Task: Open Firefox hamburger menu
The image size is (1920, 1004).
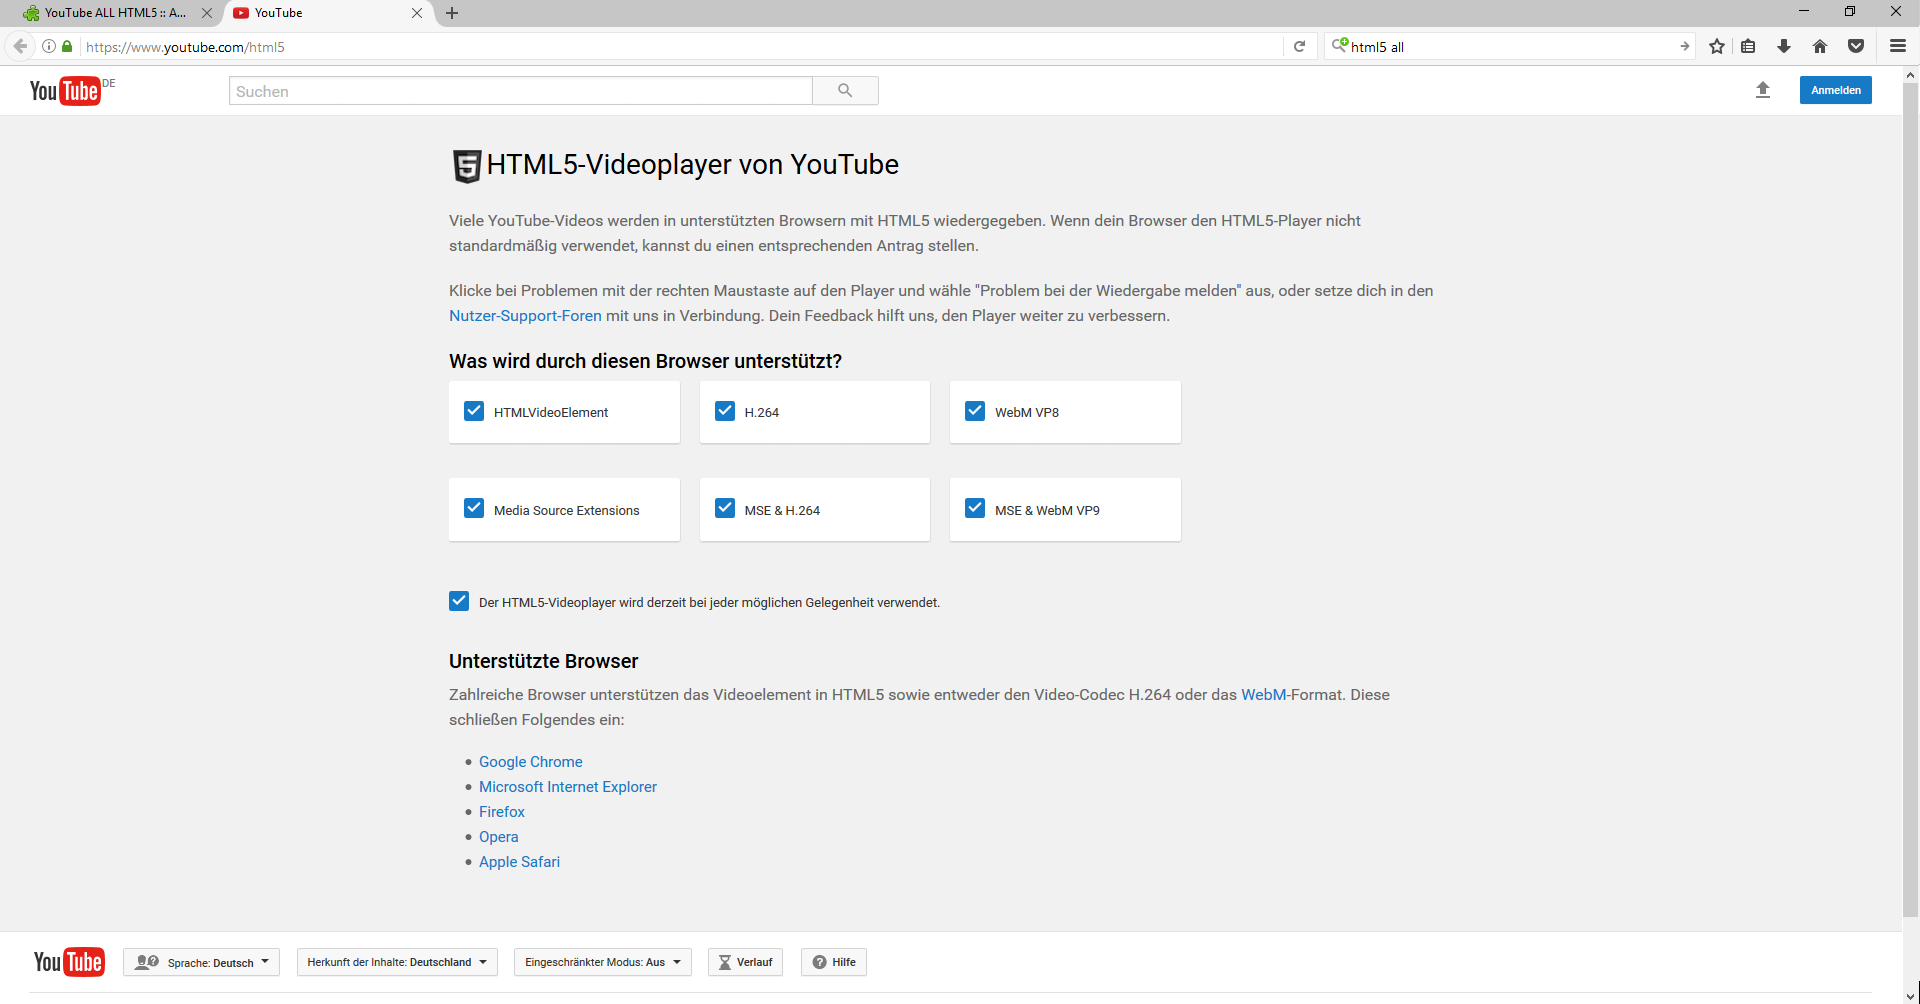Action: click(x=1898, y=47)
